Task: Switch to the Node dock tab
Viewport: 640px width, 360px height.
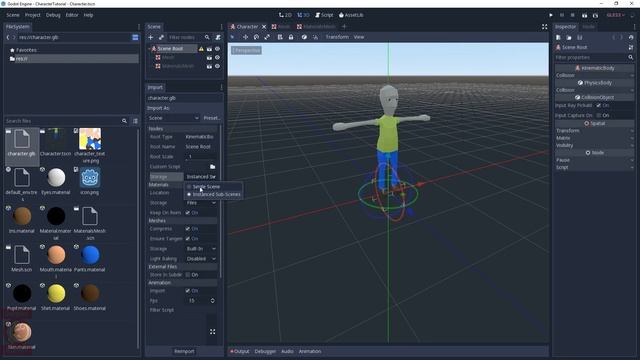Action: pos(588,27)
